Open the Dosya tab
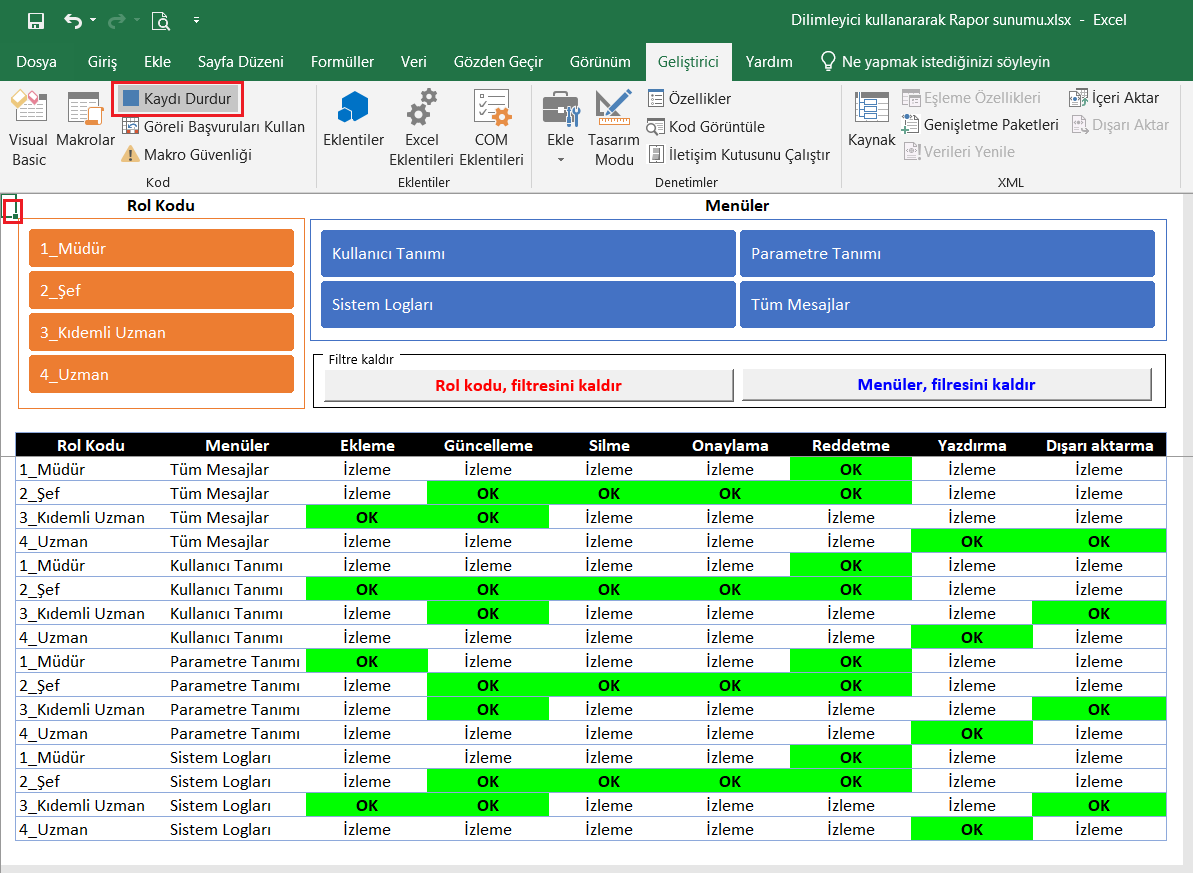The height and width of the screenshot is (873, 1193). [37, 62]
